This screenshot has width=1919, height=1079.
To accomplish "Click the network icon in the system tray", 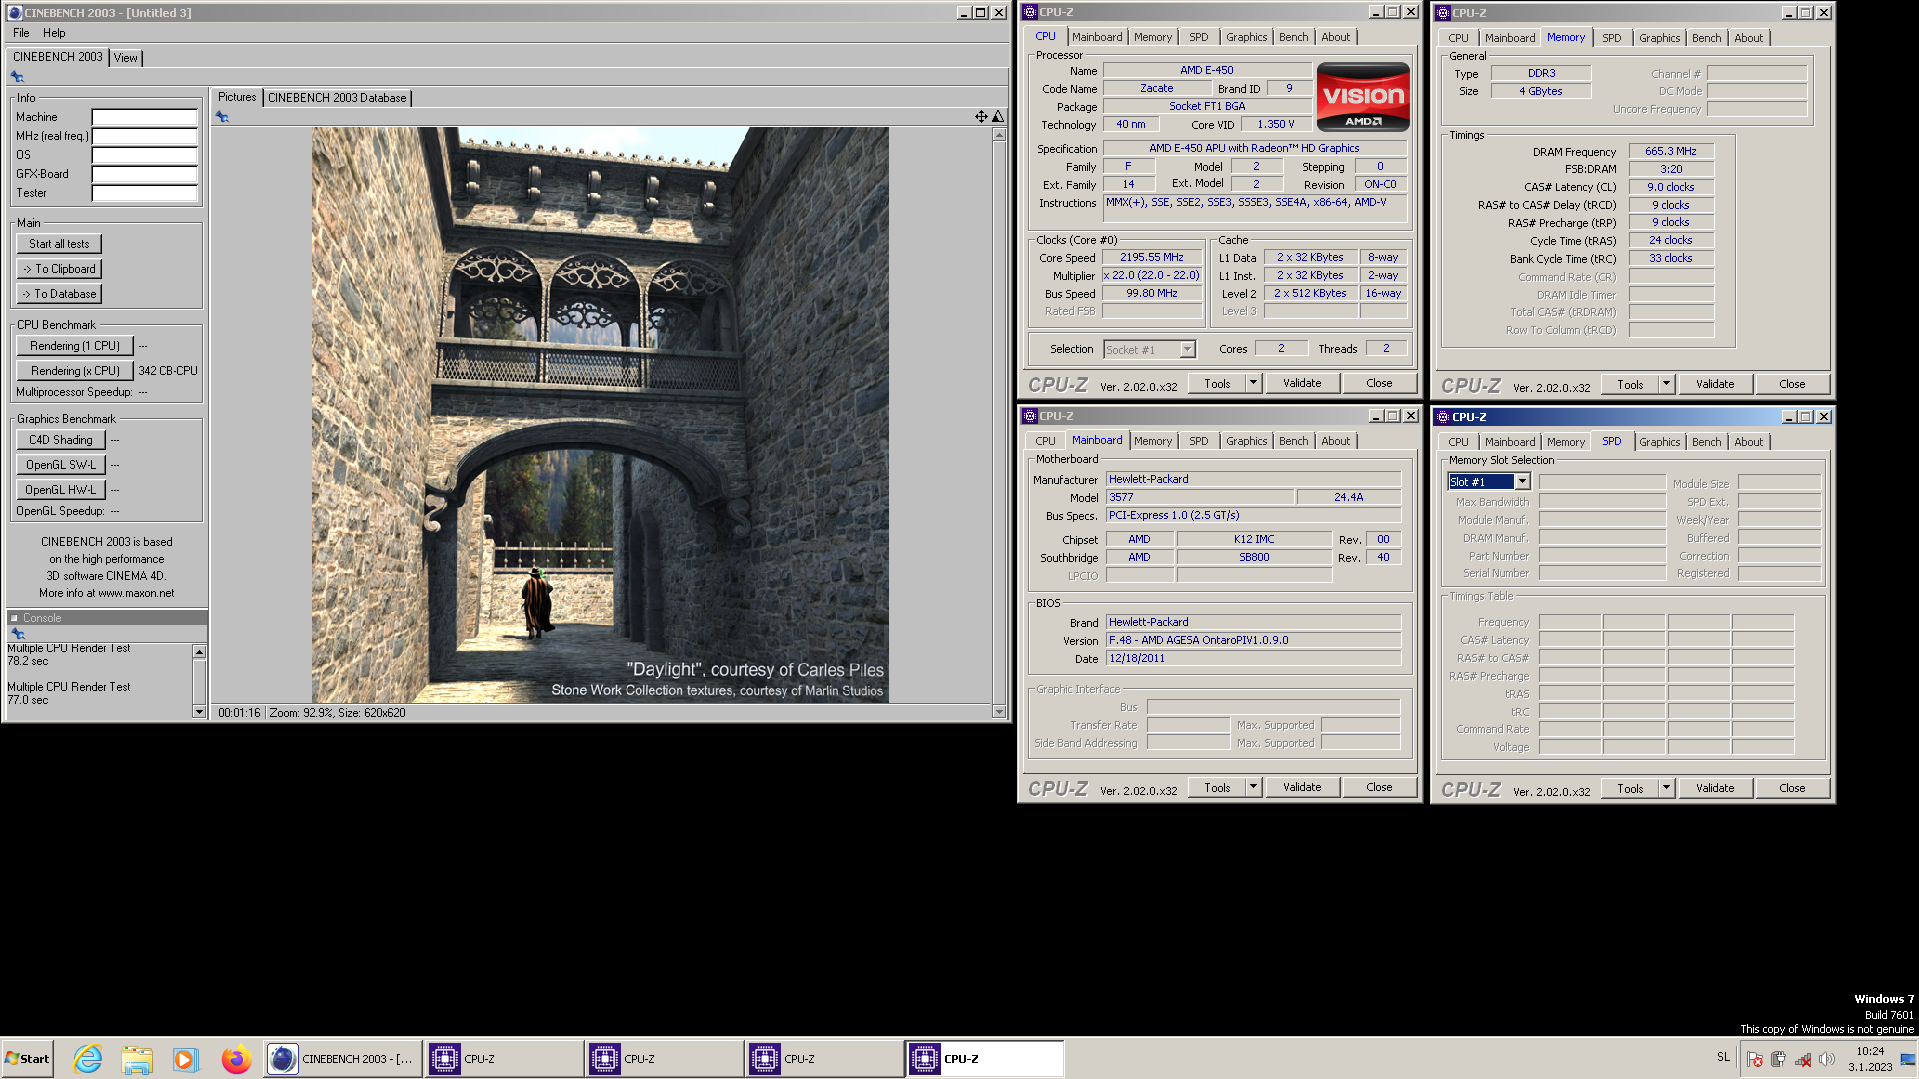I will [1802, 1059].
